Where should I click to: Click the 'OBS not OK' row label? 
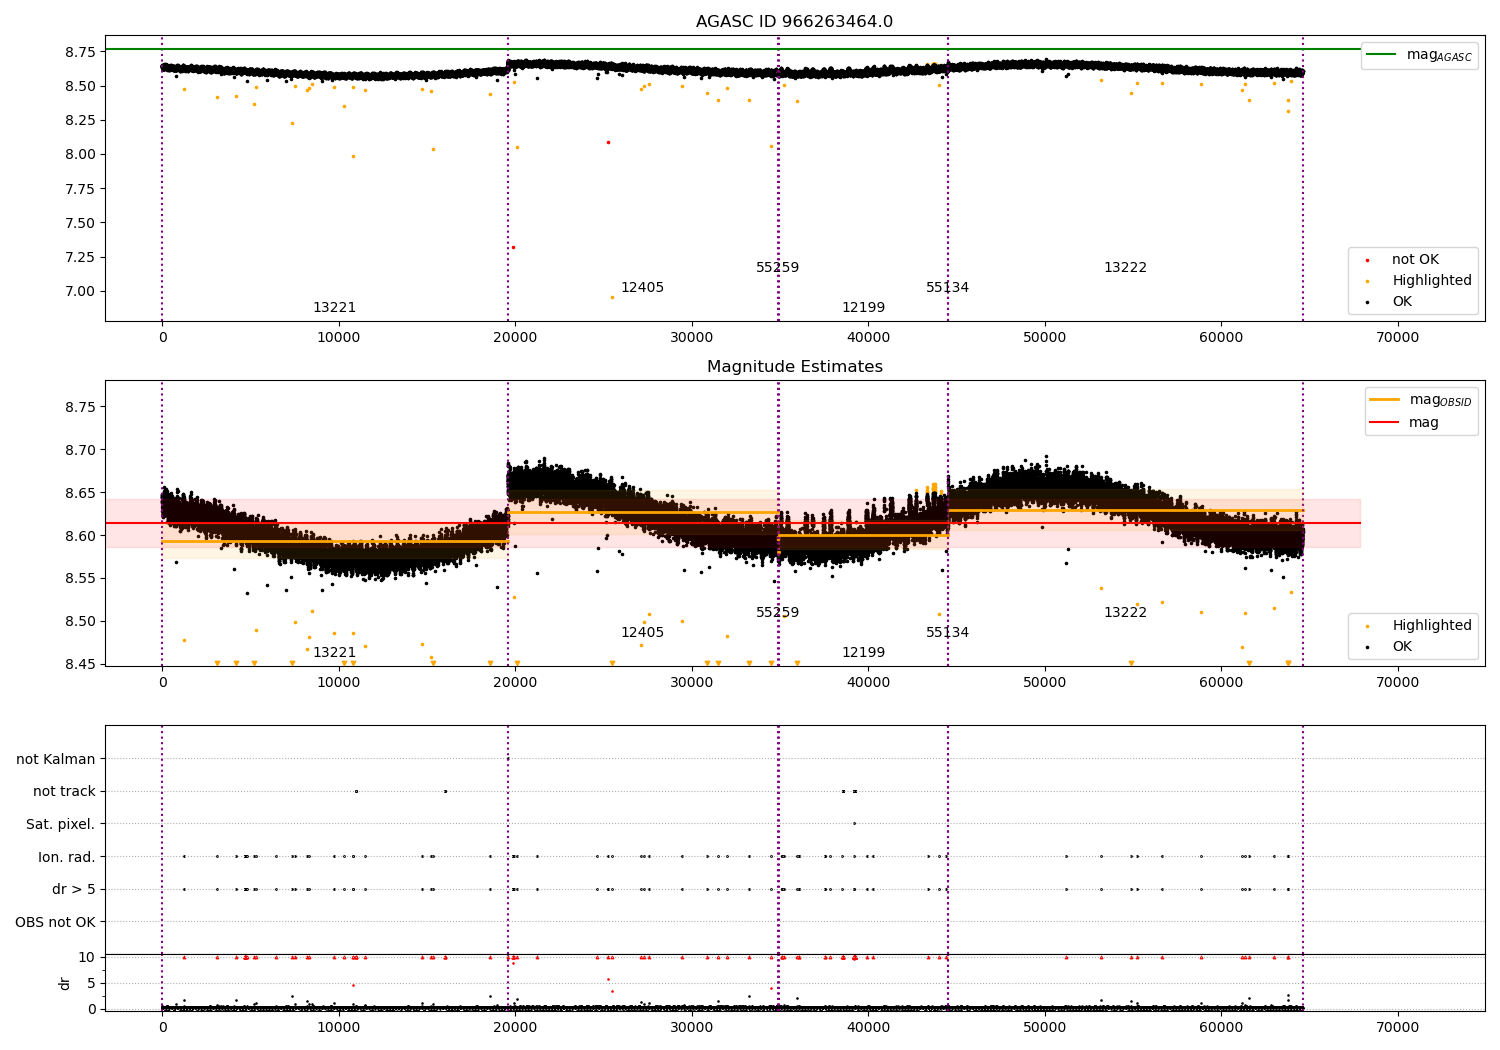(55, 922)
